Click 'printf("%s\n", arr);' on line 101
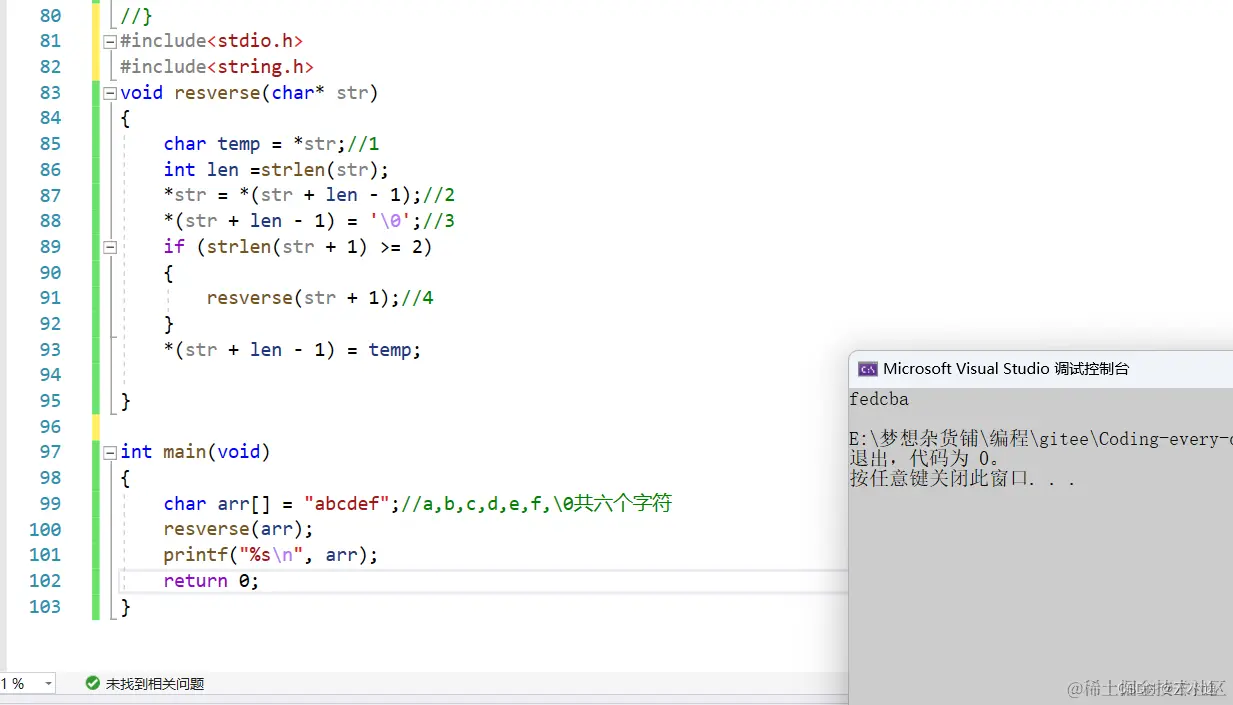This screenshot has width=1233, height=705. tap(271, 555)
